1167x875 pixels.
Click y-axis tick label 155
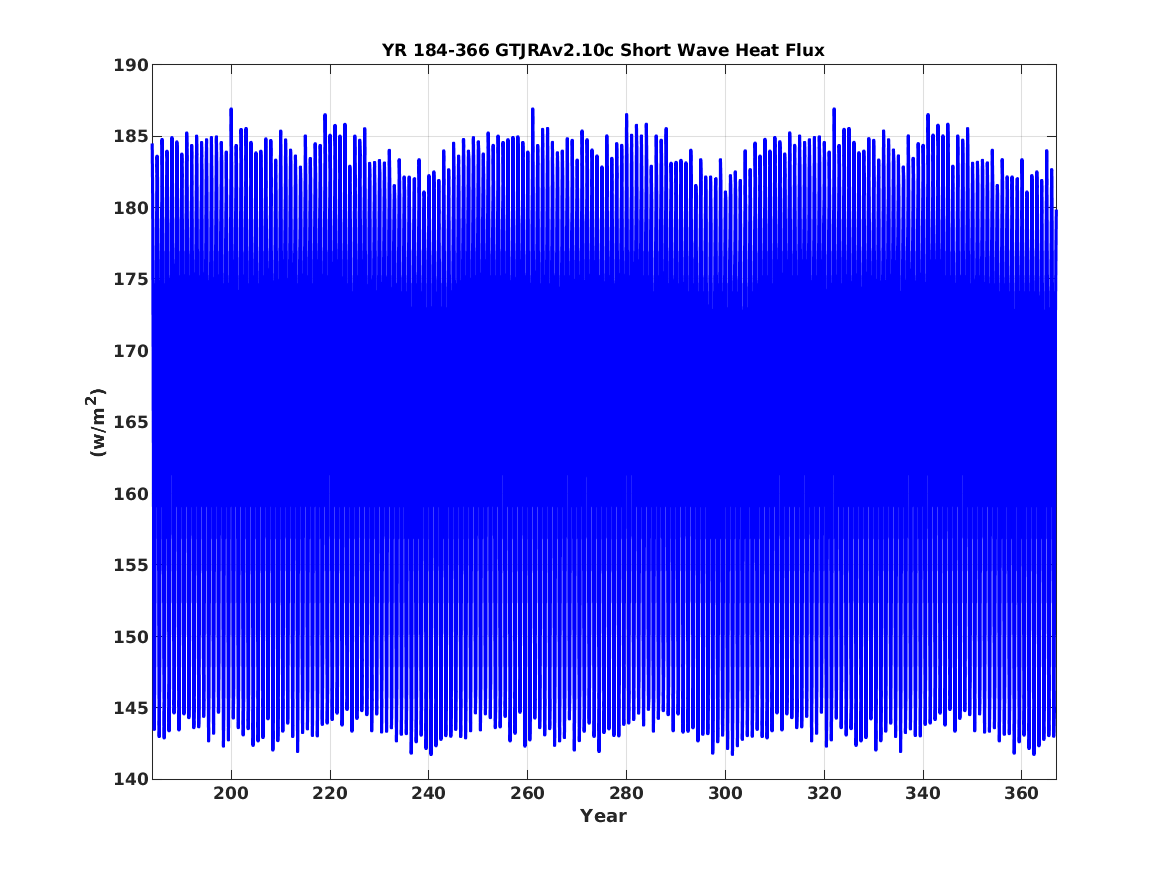point(130,565)
